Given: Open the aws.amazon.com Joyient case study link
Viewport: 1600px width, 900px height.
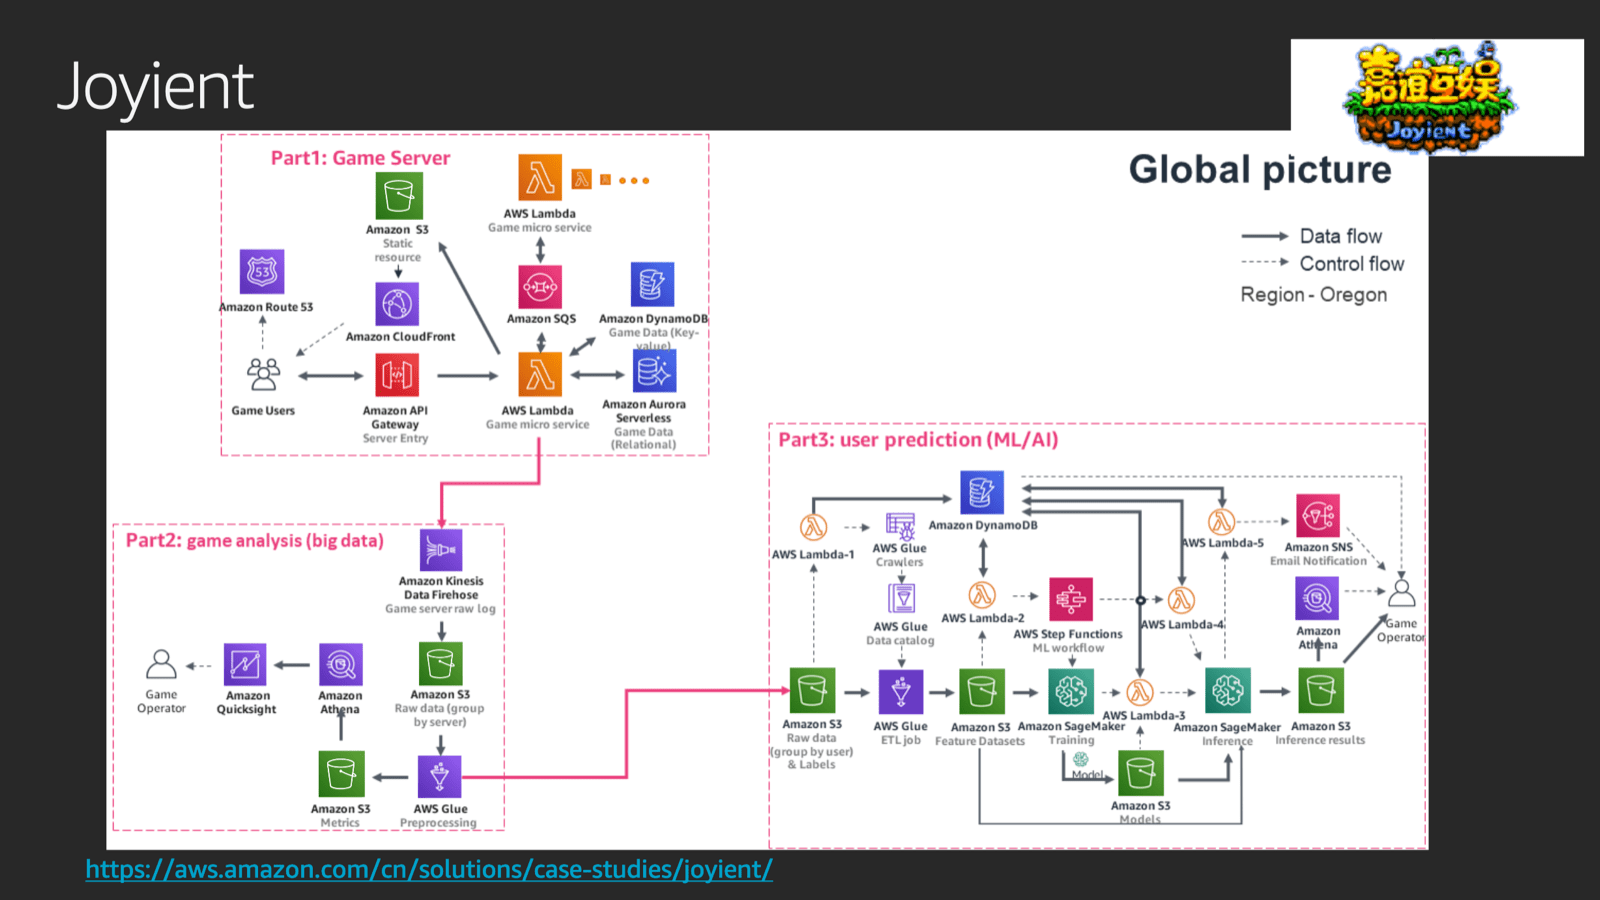Looking at the screenshot, I should 429,869.
